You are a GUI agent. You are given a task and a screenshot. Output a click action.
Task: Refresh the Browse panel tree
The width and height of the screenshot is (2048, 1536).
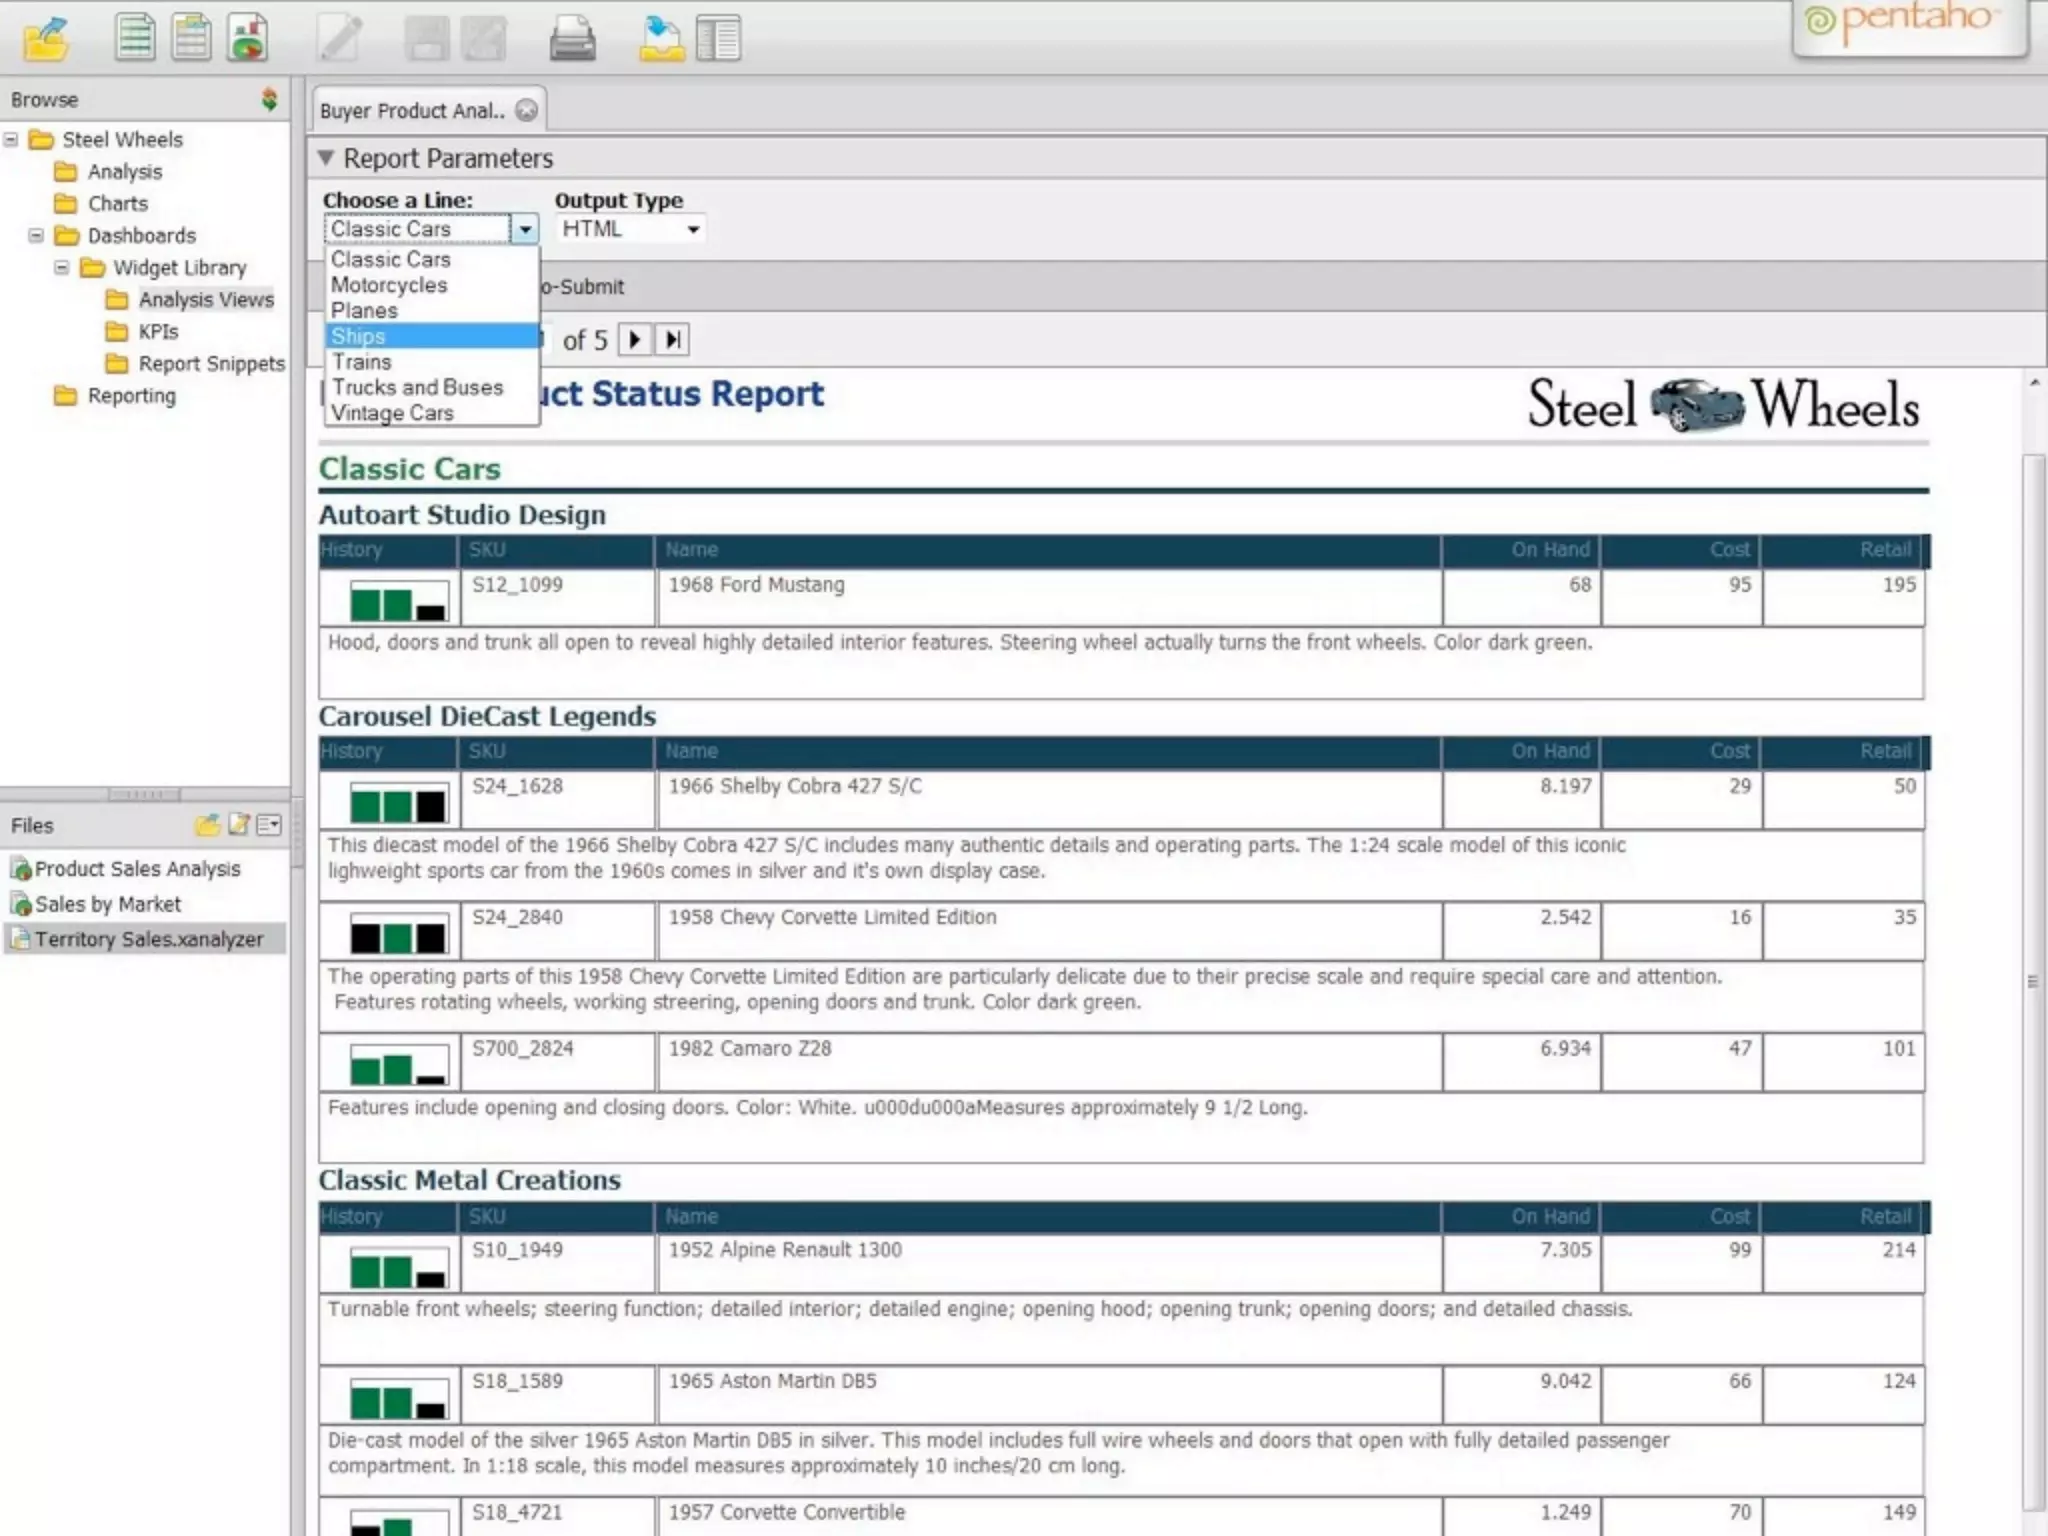[x=269, y=99]
